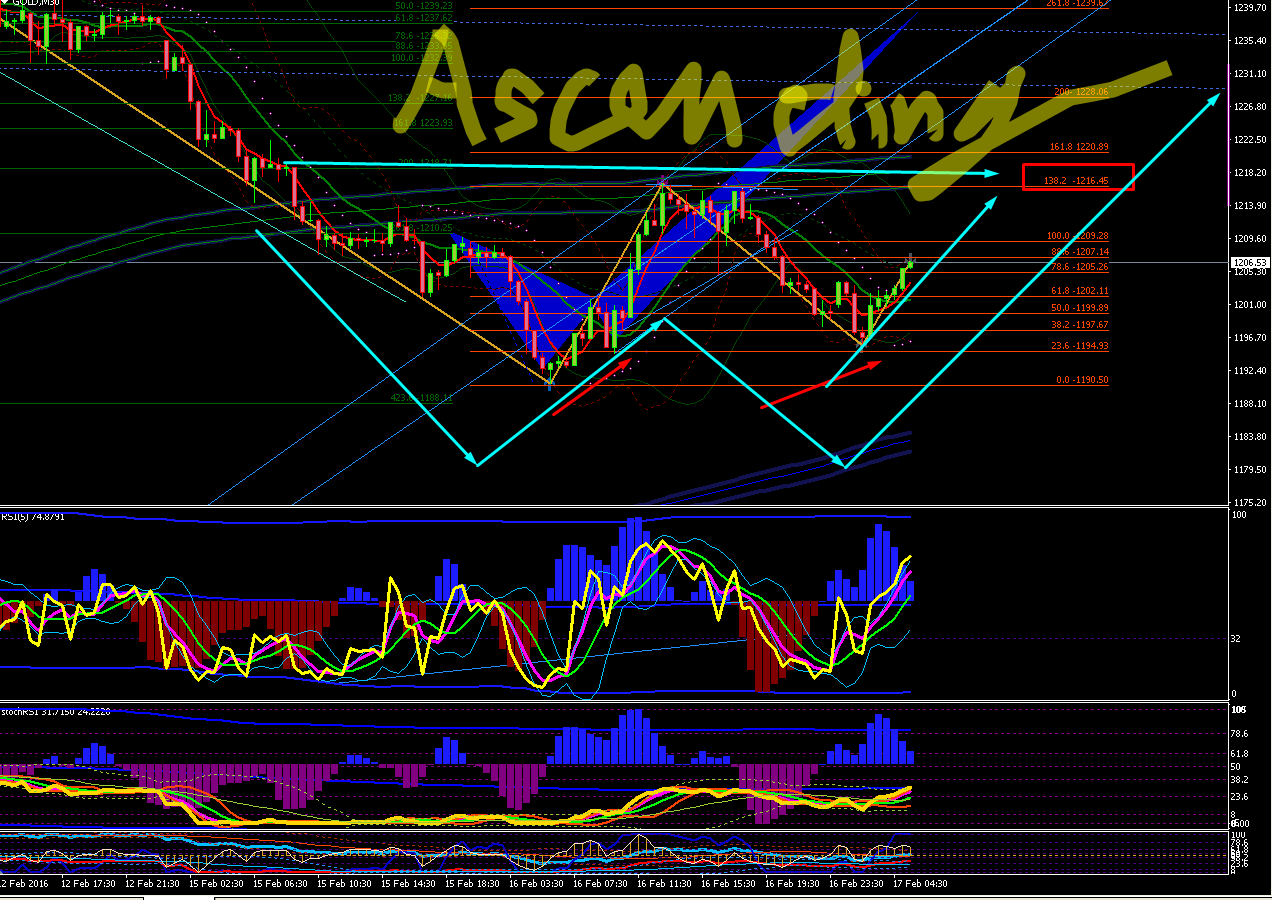Click 1218.20 on the price scale
Screen dimensions: 1272x900
(x=1249, y=173)
